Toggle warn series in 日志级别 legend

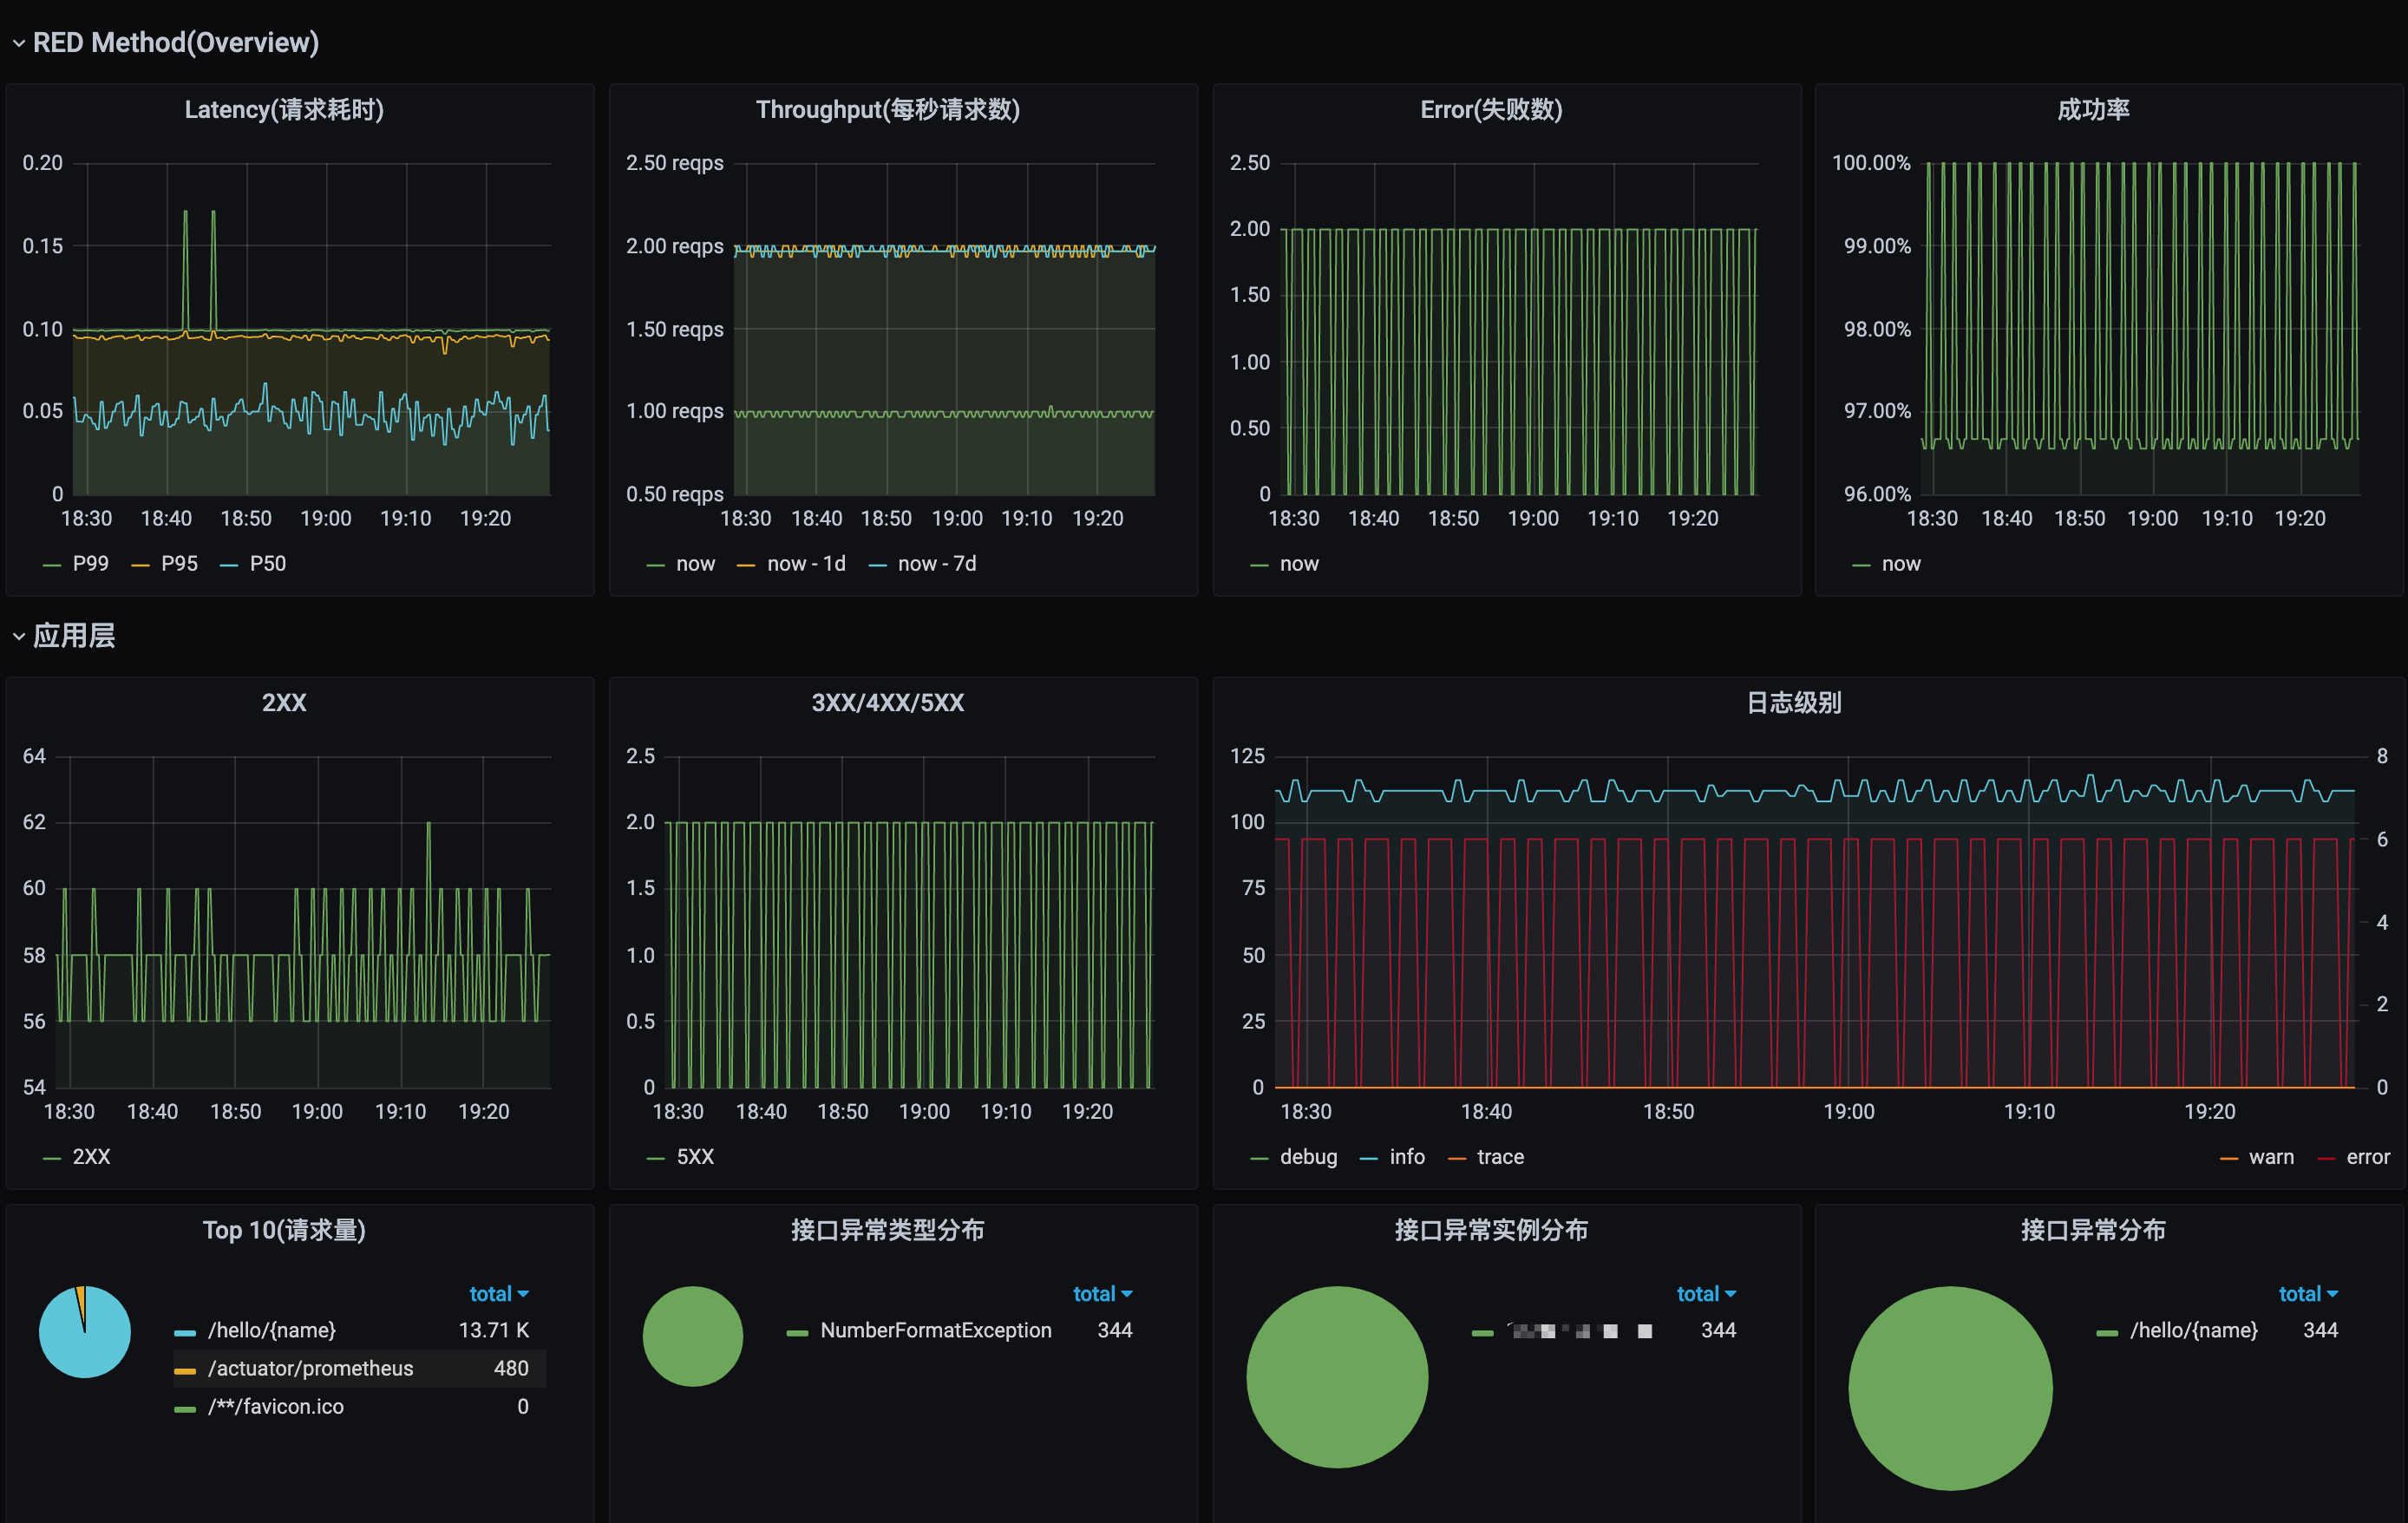tap(2271, 1157)
